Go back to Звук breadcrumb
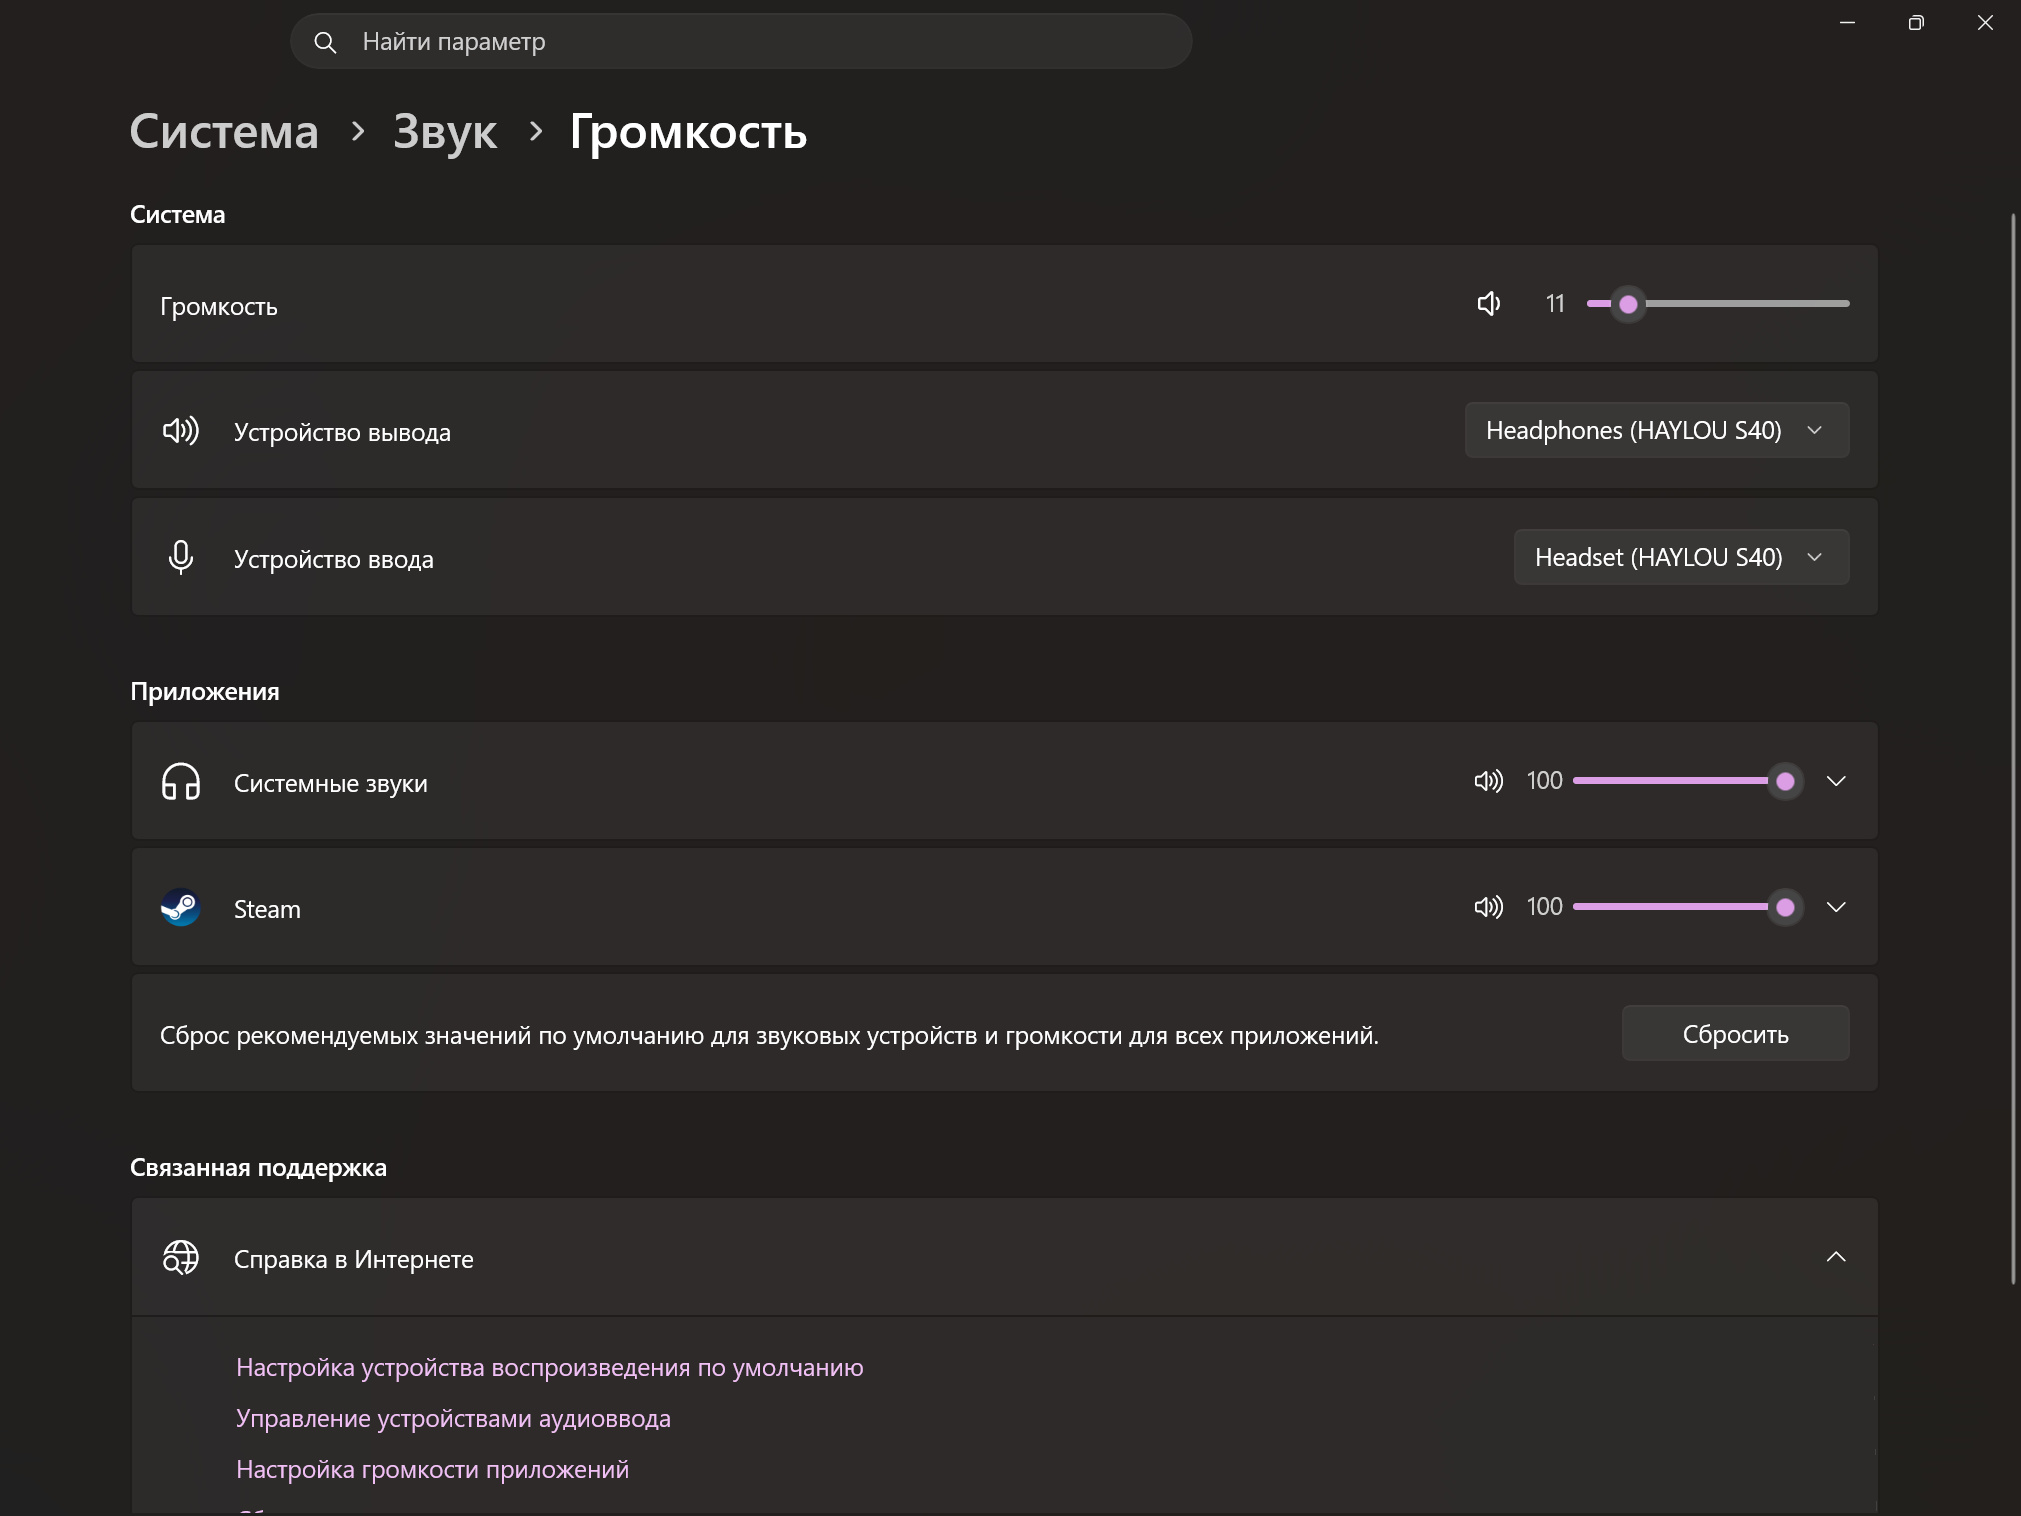Viewport: 2021px width, 1516px height. pyautogui.click(x=445, y=131)
